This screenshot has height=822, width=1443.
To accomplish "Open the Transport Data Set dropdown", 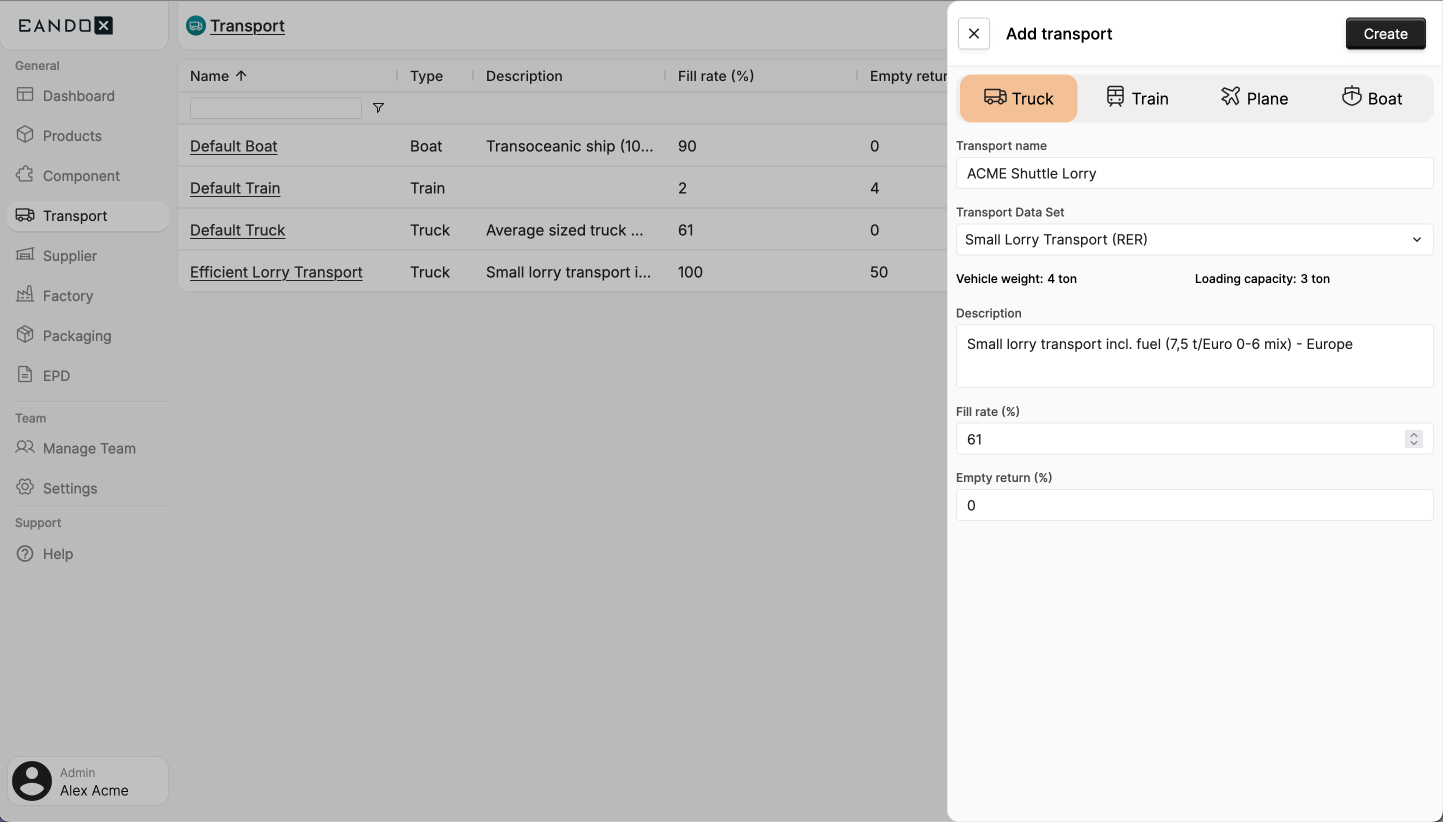I will [1194, 239].
